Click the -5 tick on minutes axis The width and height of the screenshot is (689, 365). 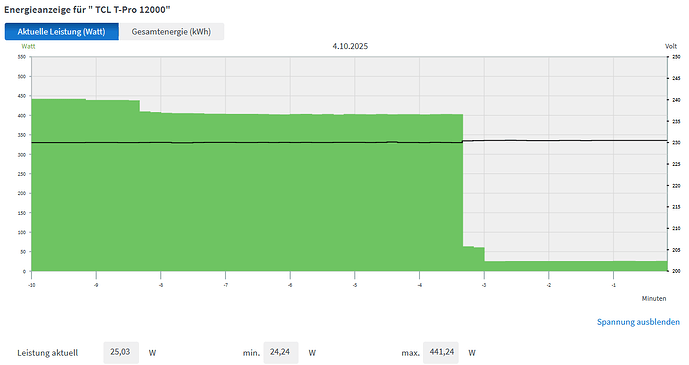pyautogui.click(x=355, y=285)
